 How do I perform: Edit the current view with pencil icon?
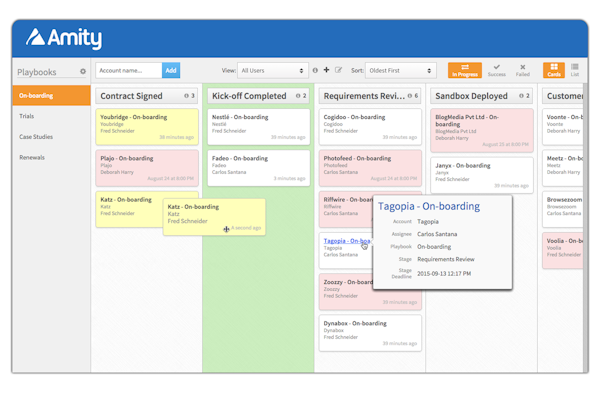(x=338, y=70)
